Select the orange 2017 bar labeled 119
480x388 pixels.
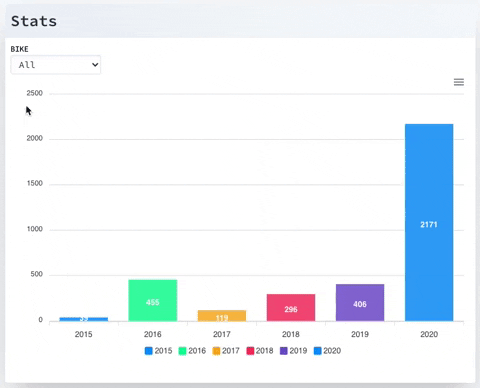[222, 316]
